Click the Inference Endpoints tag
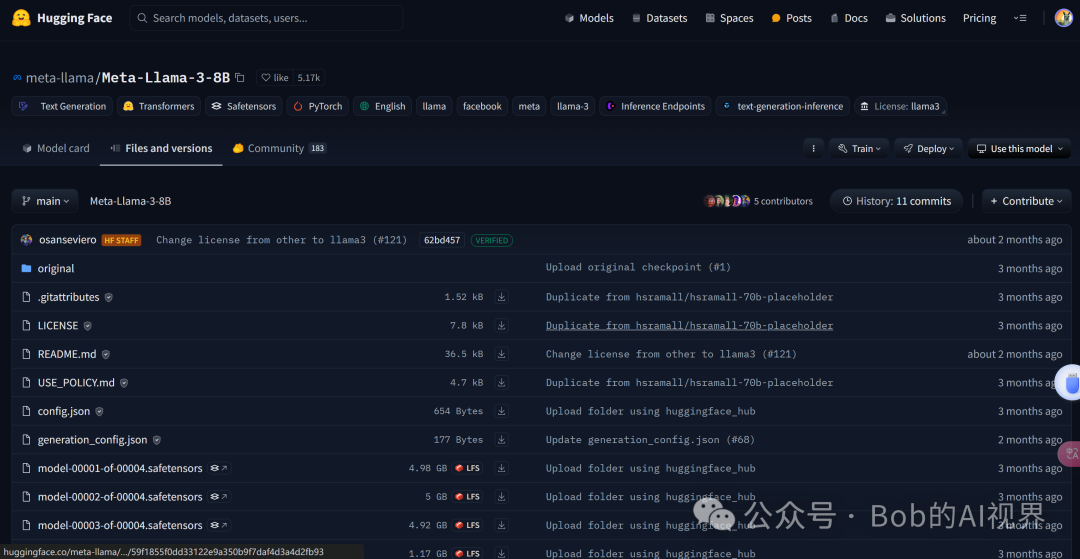The height and width of the screenshot is (559, 1080). [x=655, y=106]
